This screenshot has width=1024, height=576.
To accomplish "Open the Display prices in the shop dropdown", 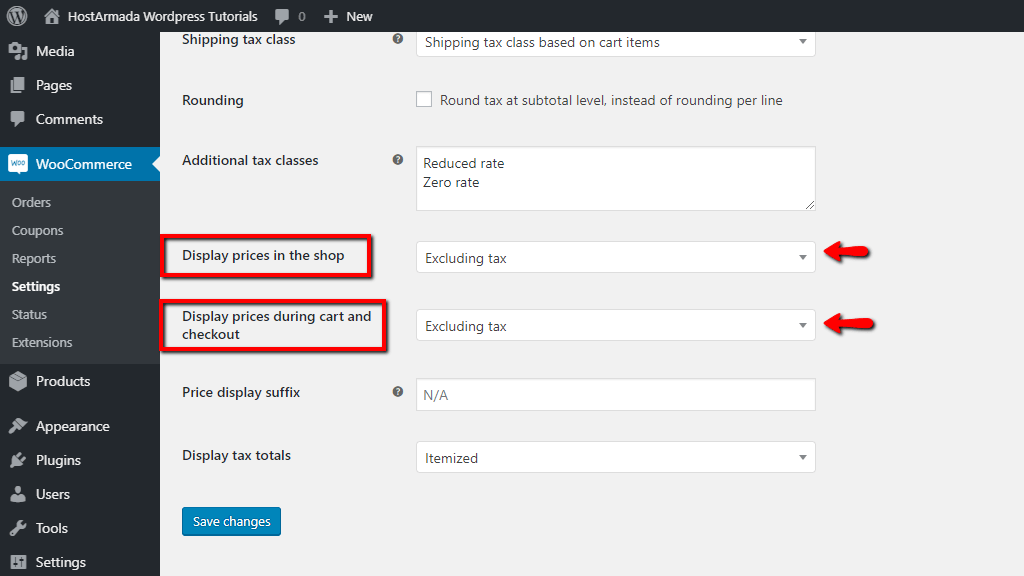I will 615,258.
